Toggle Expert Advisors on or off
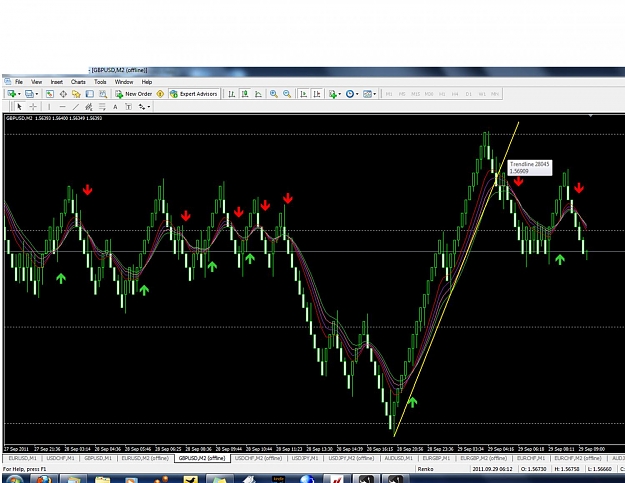 pyautogui.click(x=194, y=94)
